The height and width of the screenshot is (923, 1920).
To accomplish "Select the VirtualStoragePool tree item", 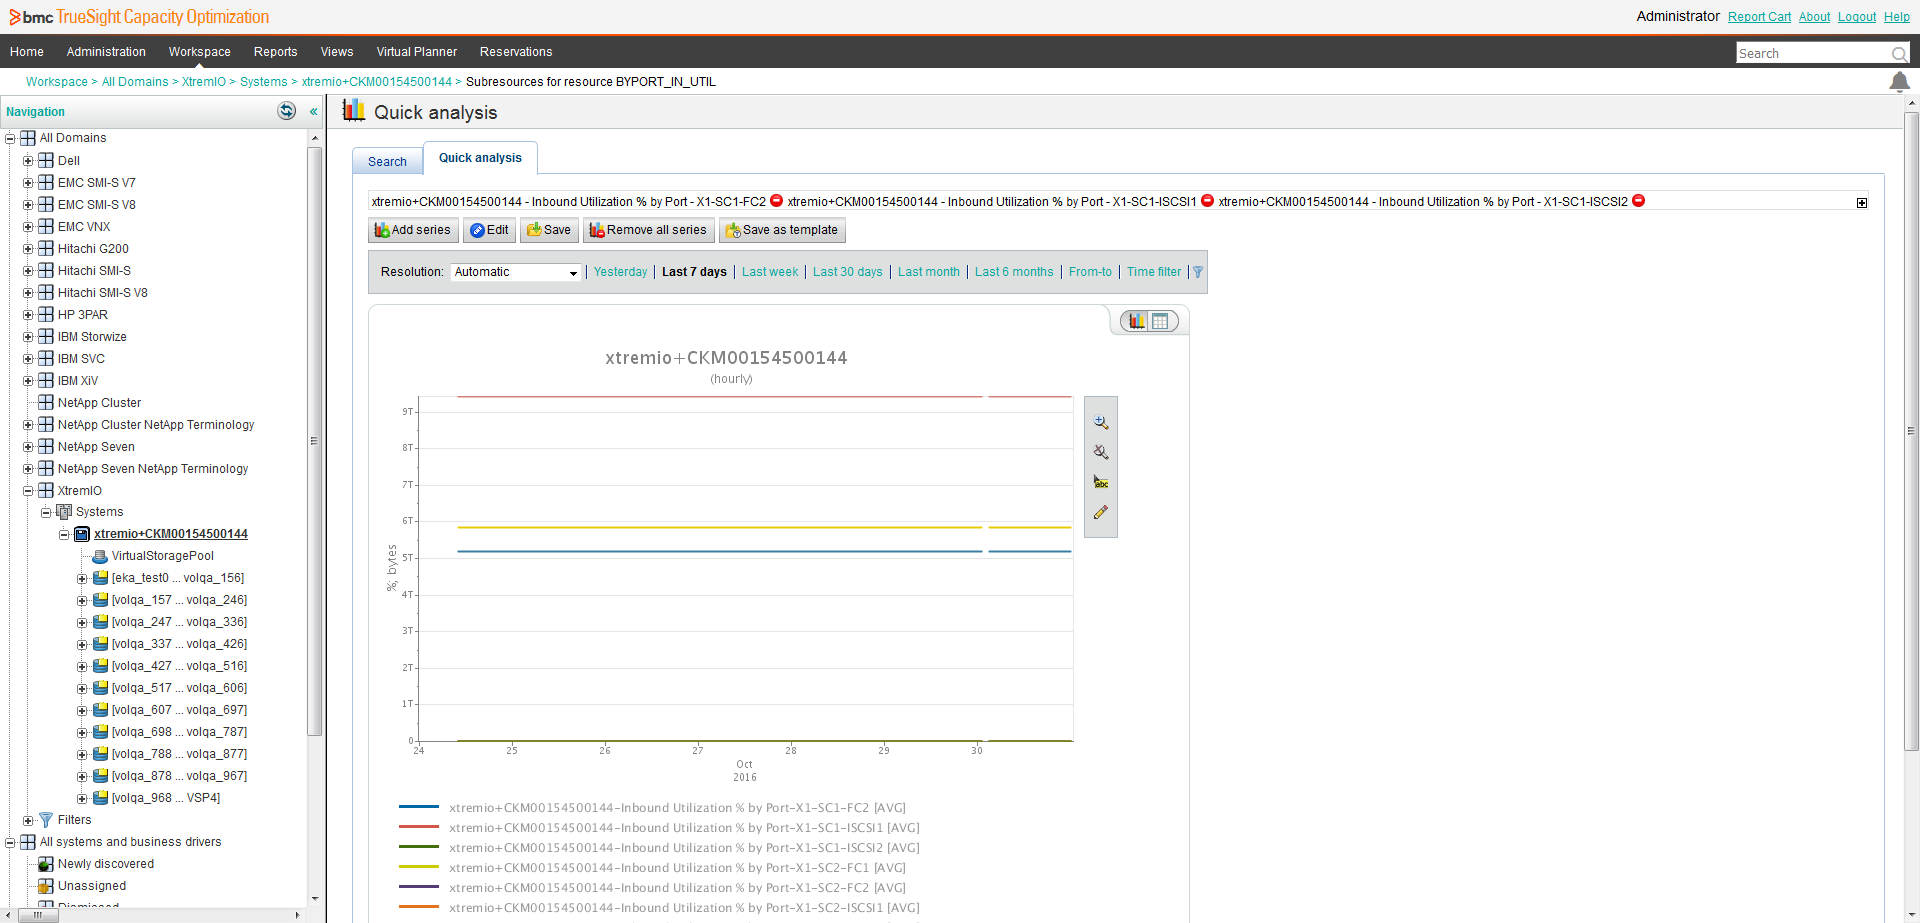I will click(162, 556).
